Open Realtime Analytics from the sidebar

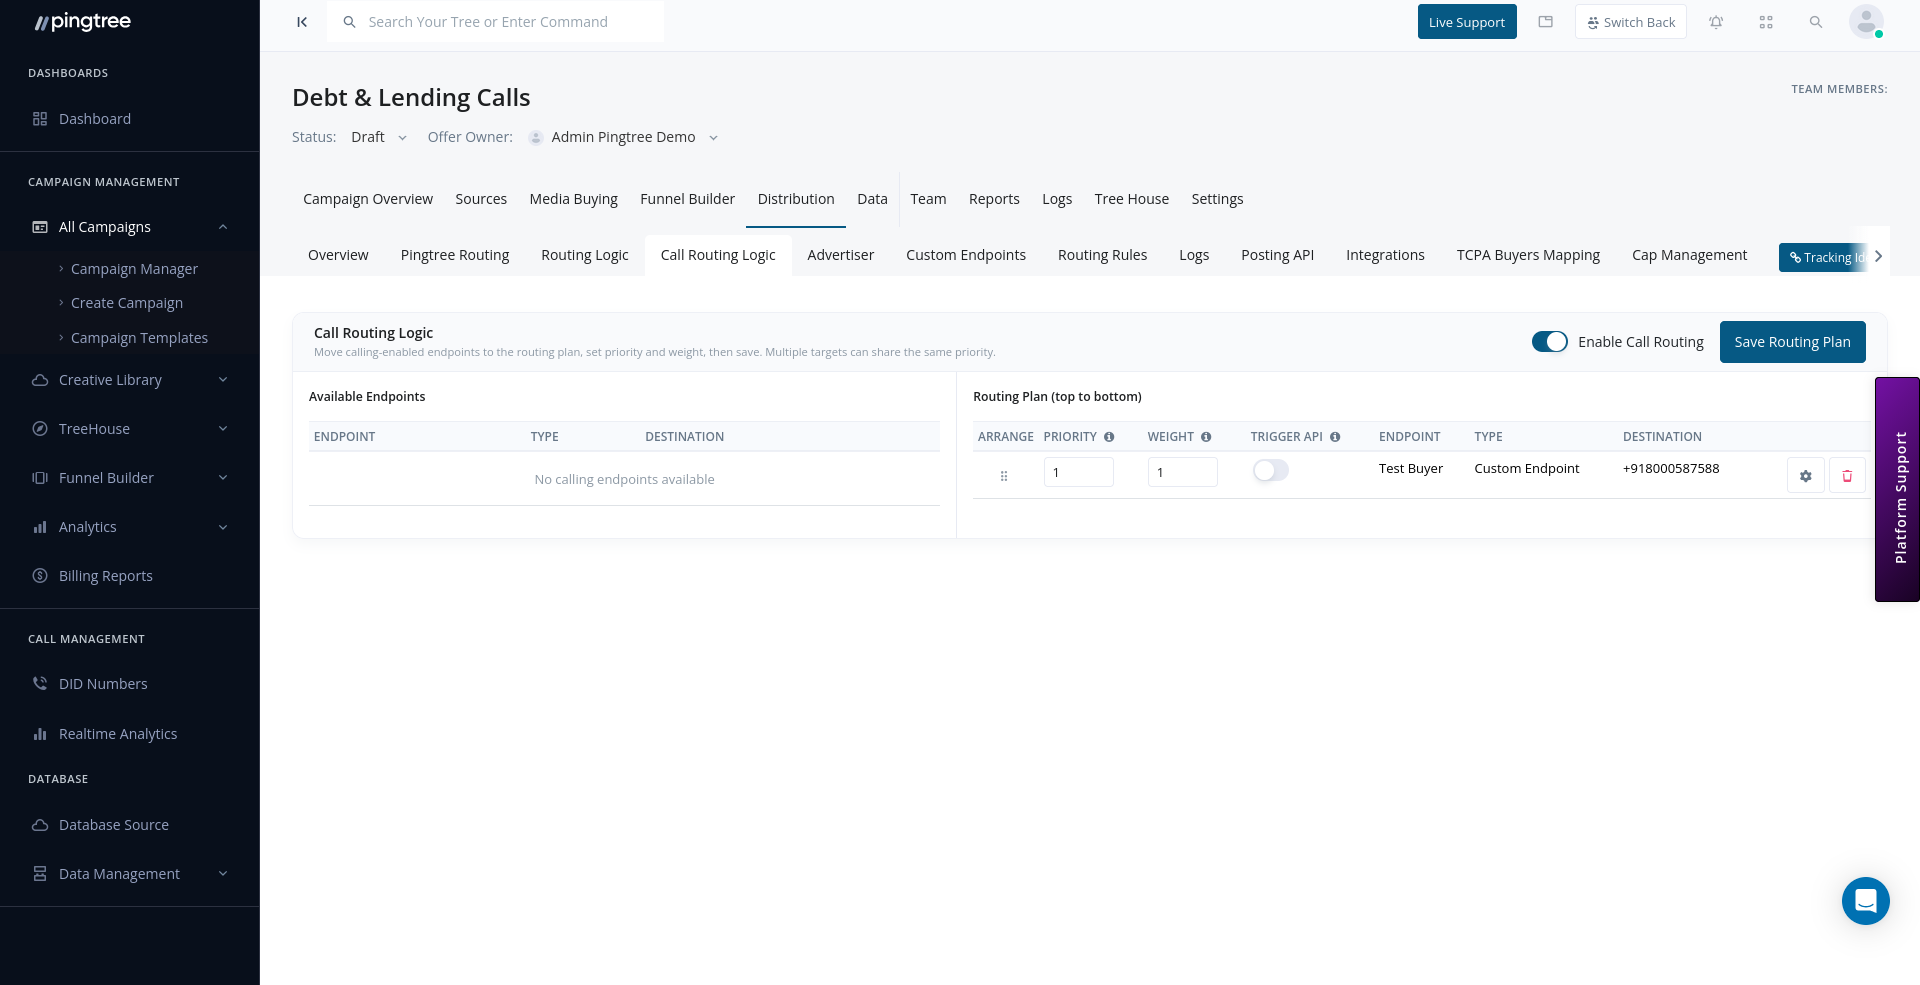pos(118,733)
